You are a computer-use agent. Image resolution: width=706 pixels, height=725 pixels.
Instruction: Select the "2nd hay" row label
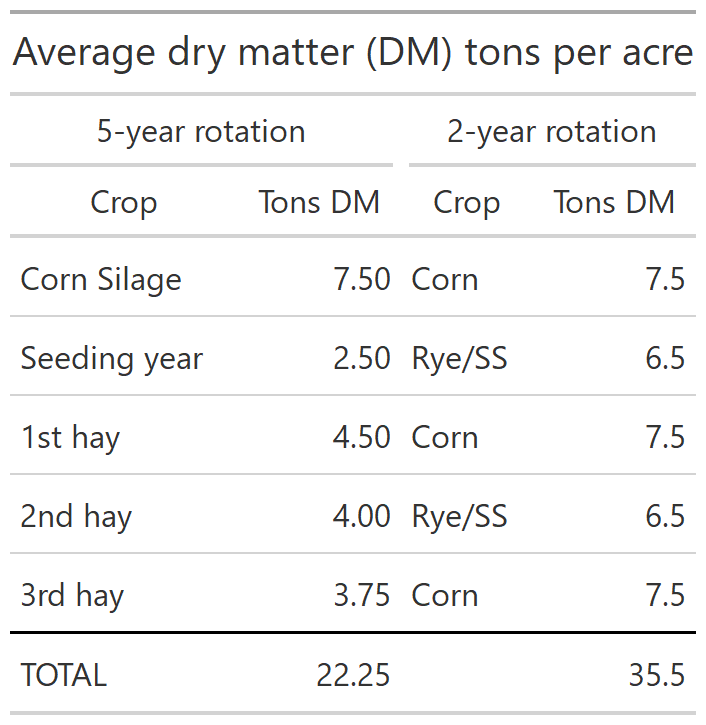[76, 516]
